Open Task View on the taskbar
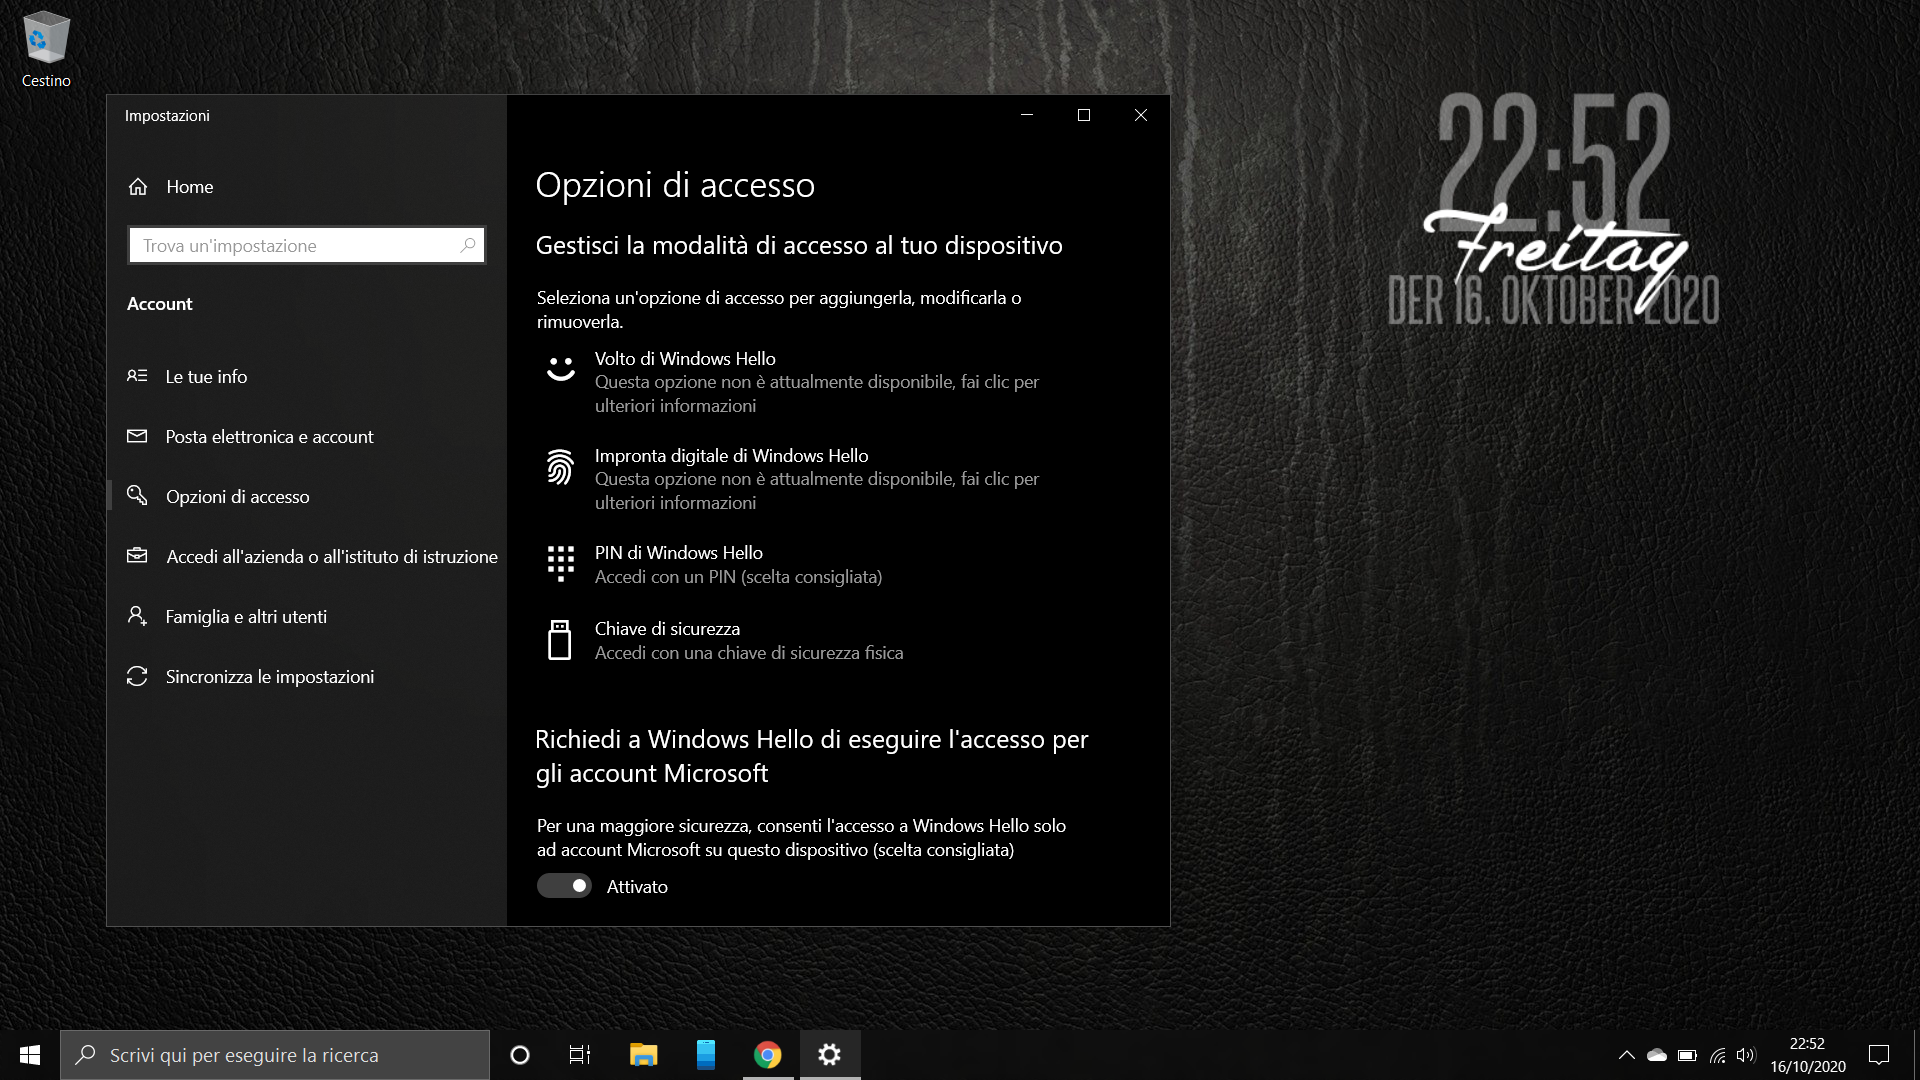This screenshot has width=1920, height=1080. 580,1055
